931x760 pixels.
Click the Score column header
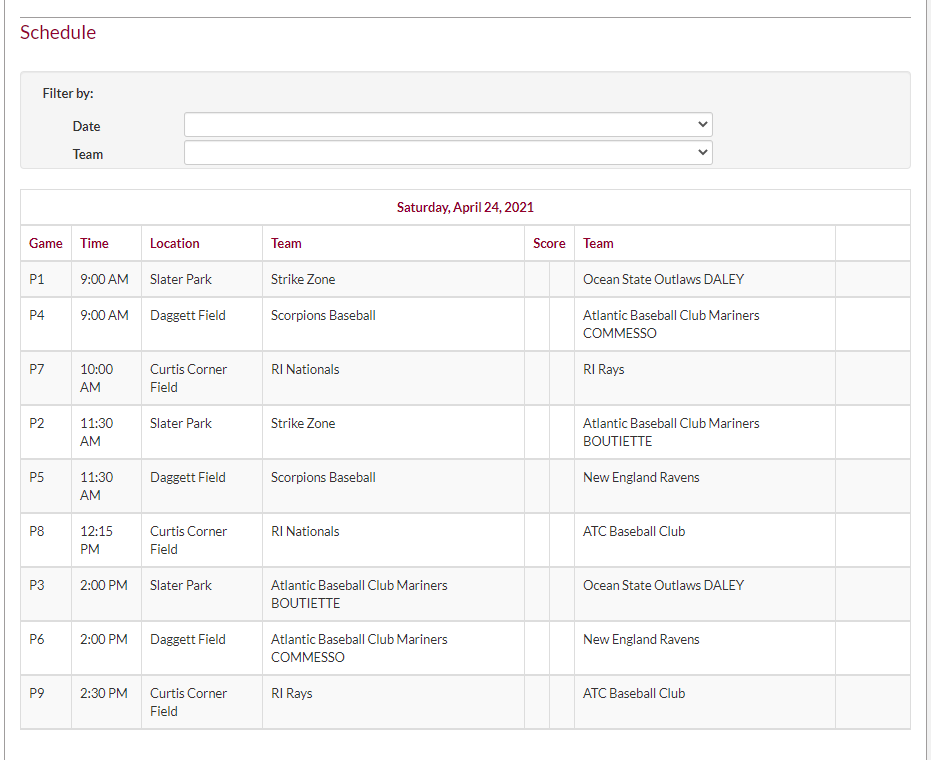point(549,243)
